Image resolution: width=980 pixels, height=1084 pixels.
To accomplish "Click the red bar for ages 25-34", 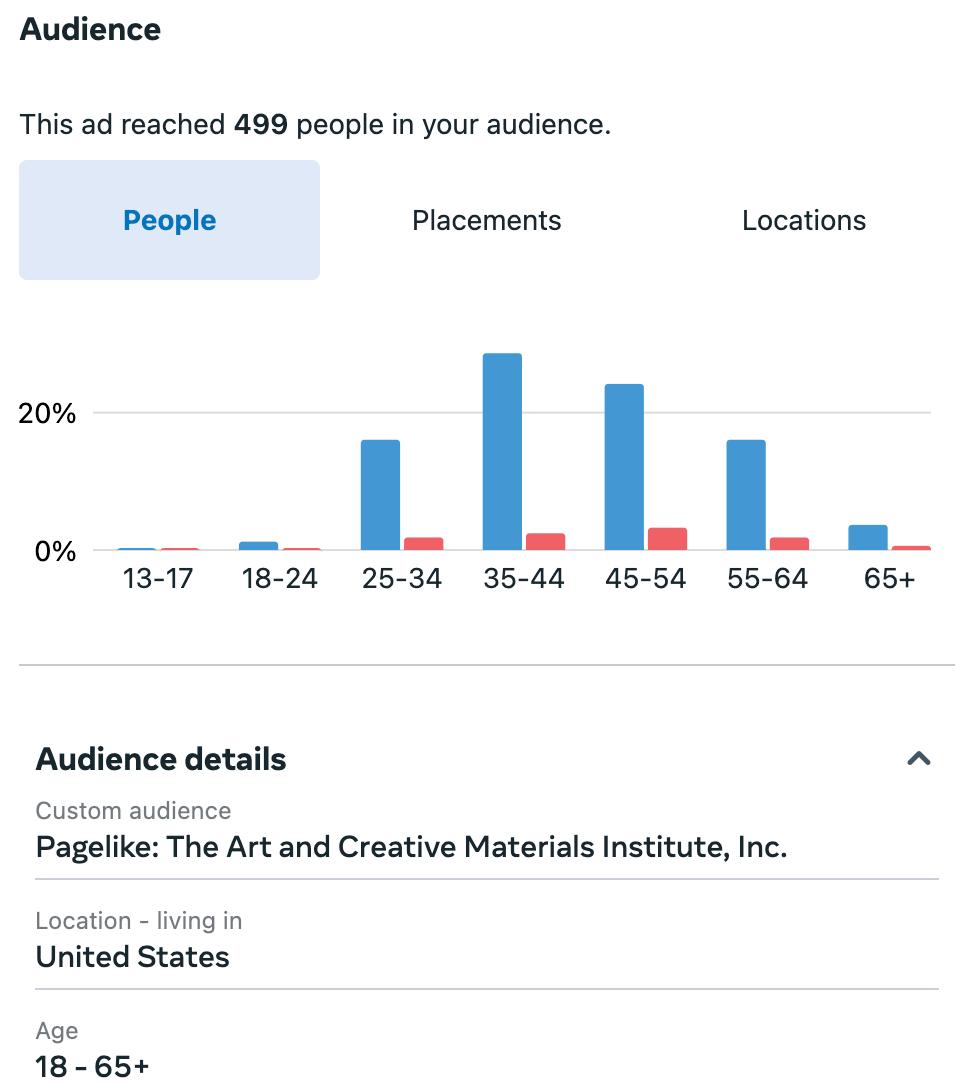I will (x=423, y=543).
